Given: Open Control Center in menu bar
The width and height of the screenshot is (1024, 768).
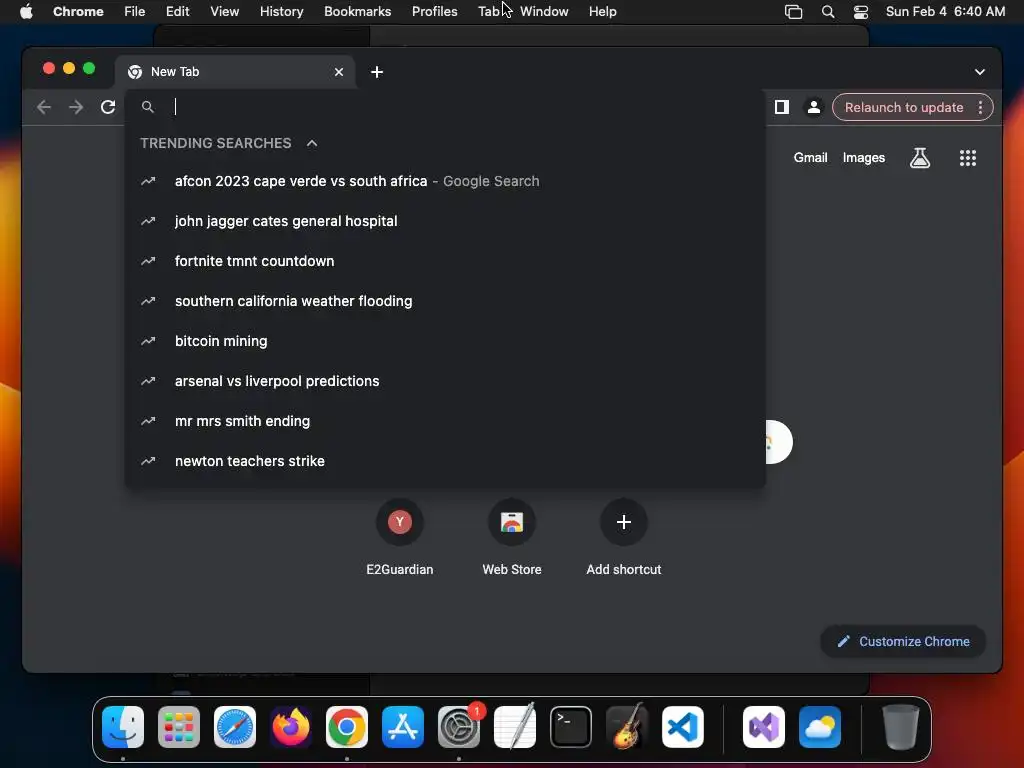Looking at the screenshot, I should [861, 12].
